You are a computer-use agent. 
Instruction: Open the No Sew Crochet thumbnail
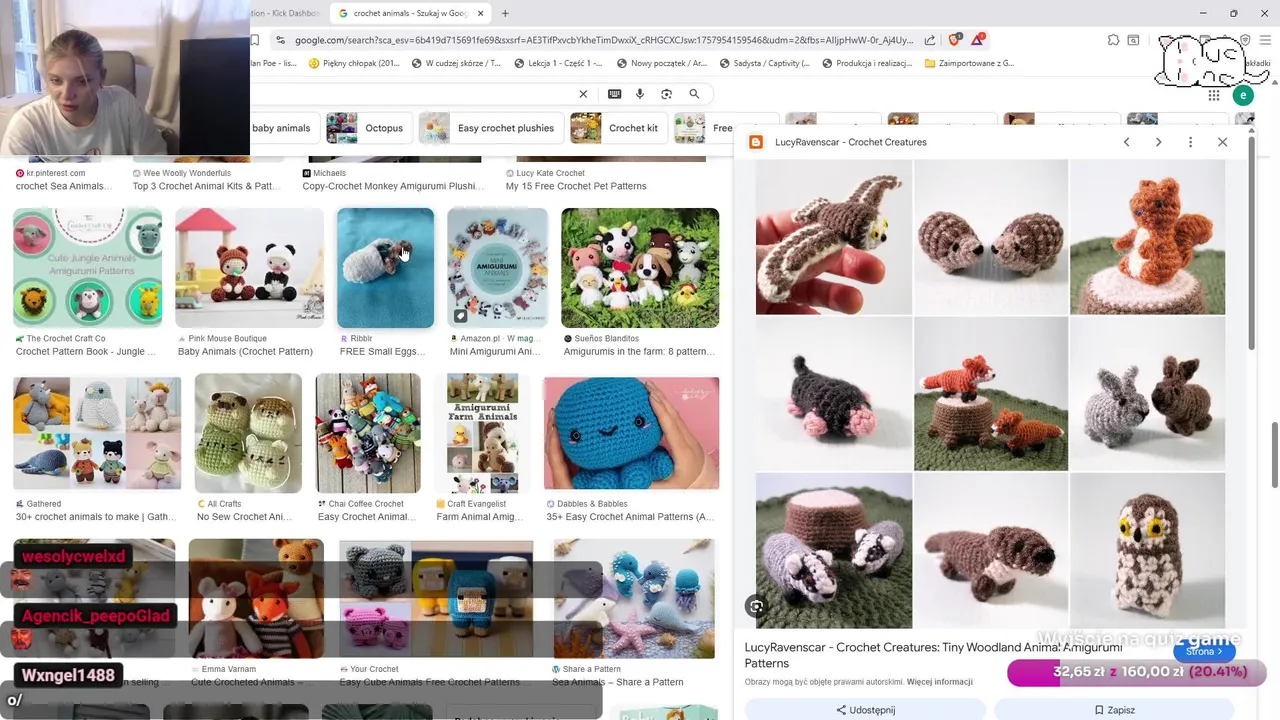coord(248,433)
